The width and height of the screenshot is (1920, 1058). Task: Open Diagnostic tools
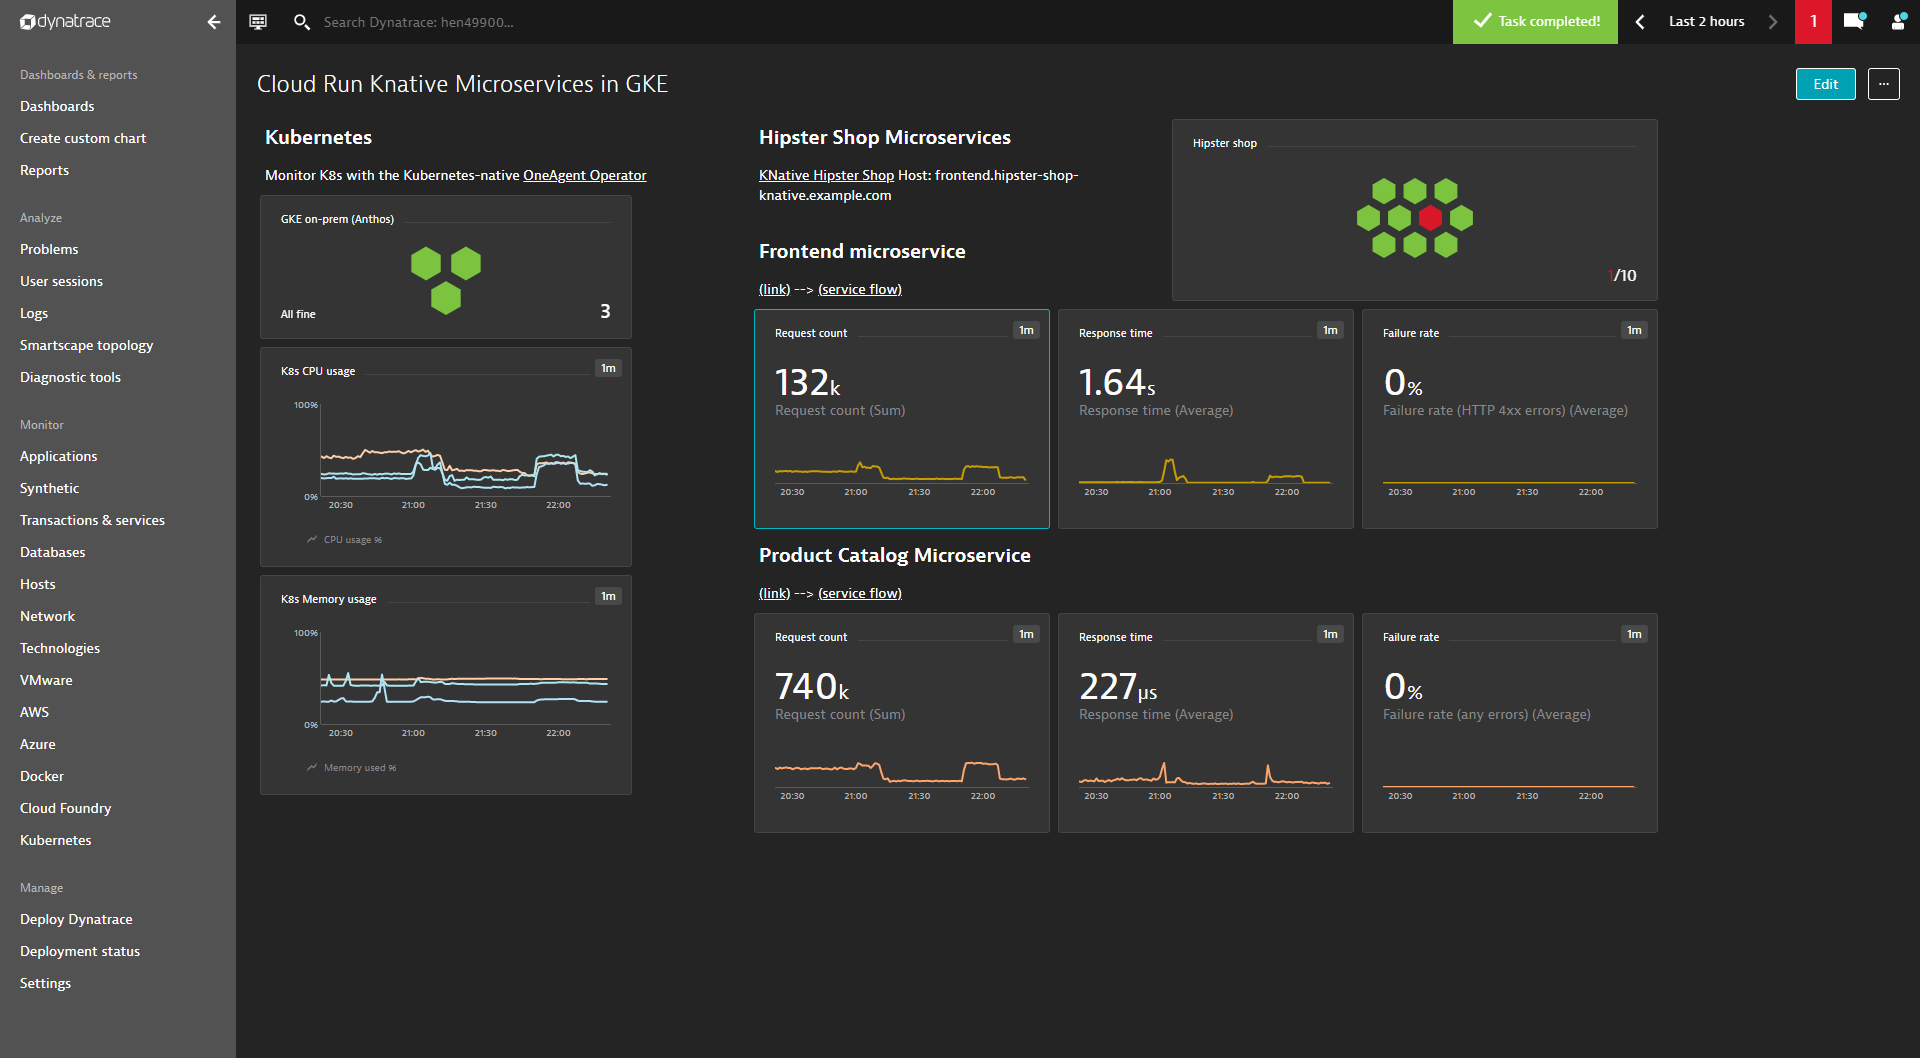(70, 377)
